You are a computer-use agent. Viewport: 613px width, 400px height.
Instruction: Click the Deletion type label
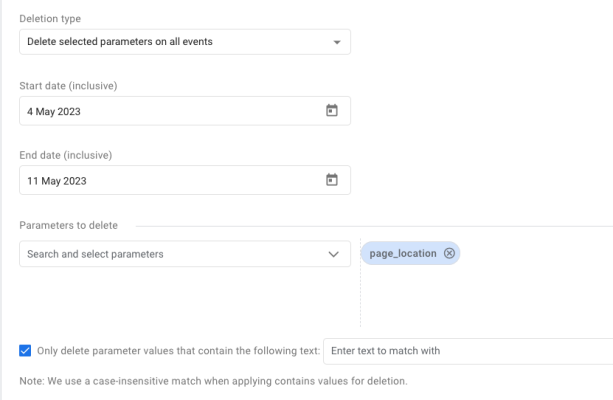click(51, 19)
